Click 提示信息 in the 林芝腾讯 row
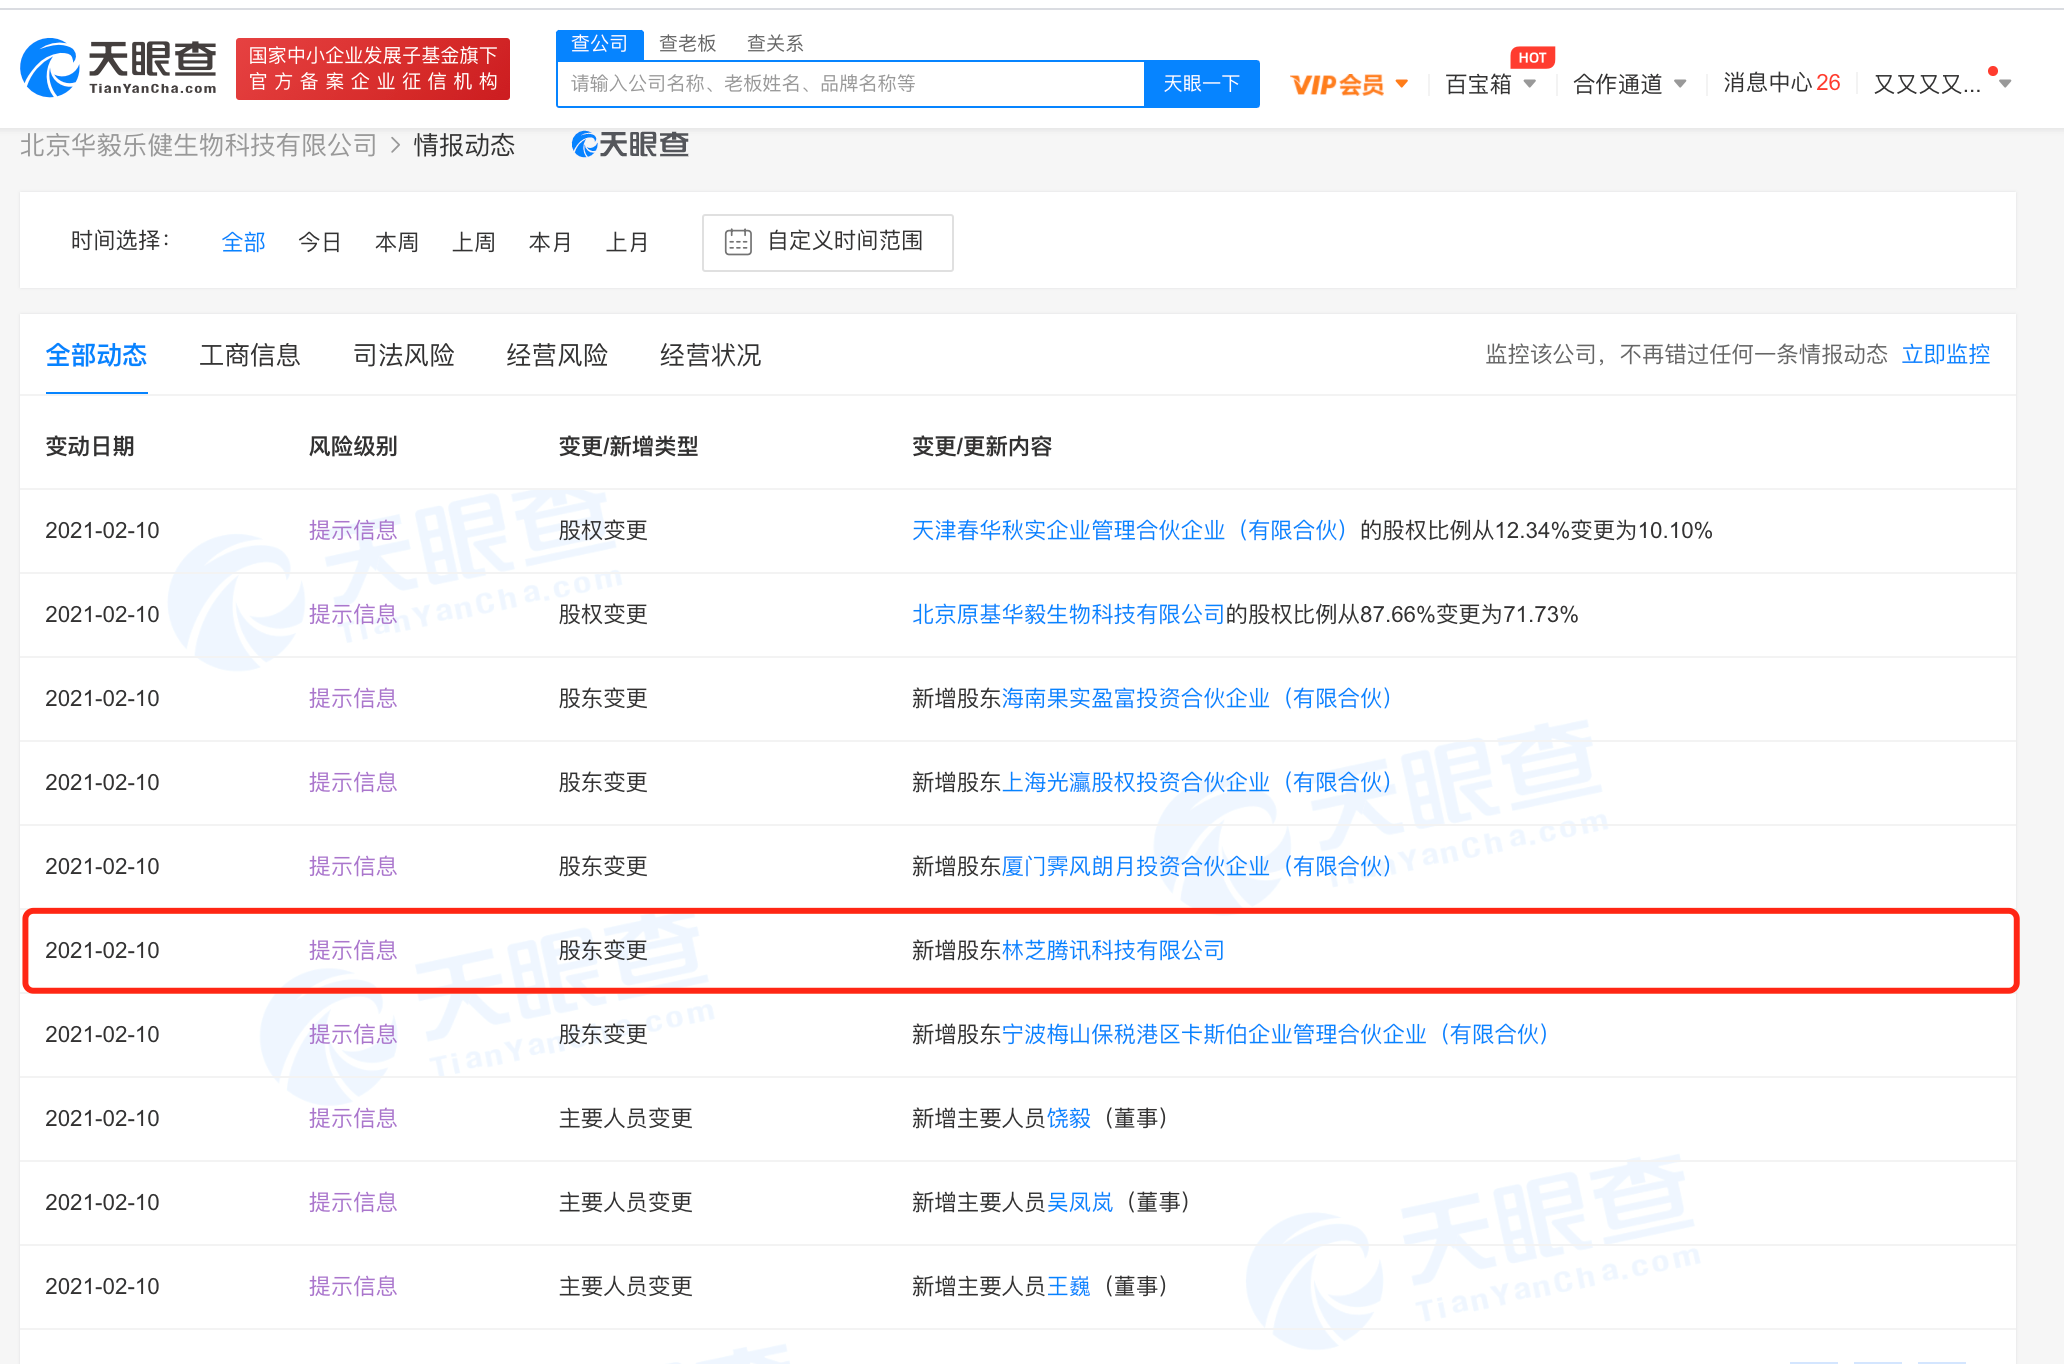The height and width of the screenshot is (1364, 2064). point(353,951)
